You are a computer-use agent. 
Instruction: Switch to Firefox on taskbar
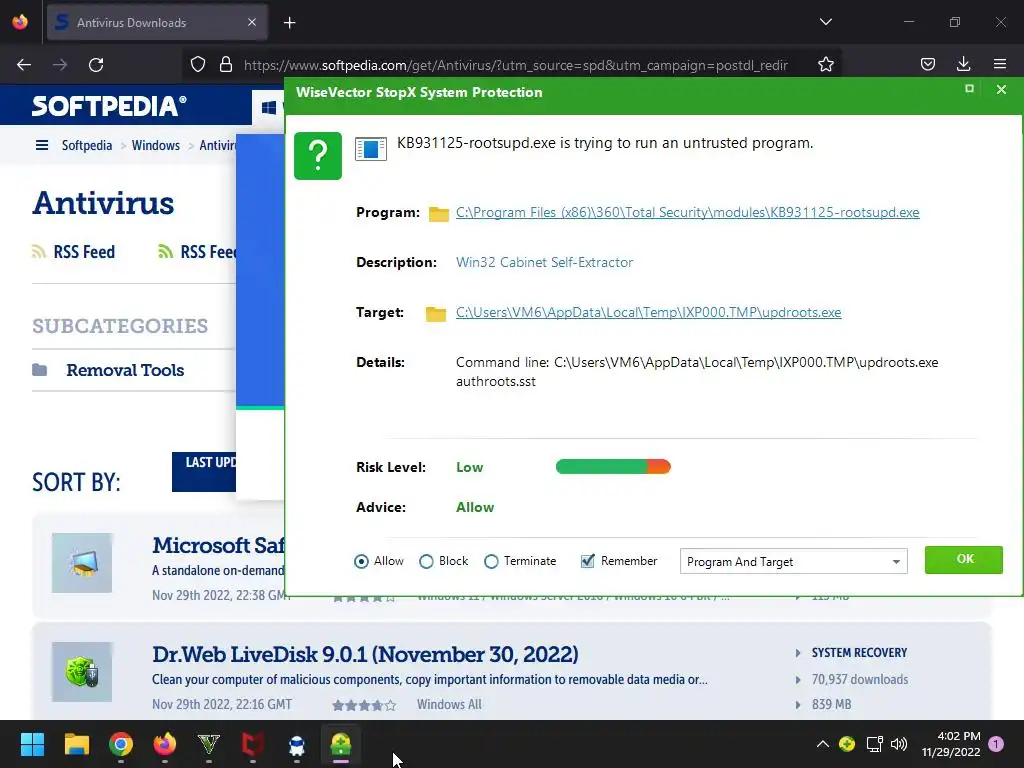point(165,744)
